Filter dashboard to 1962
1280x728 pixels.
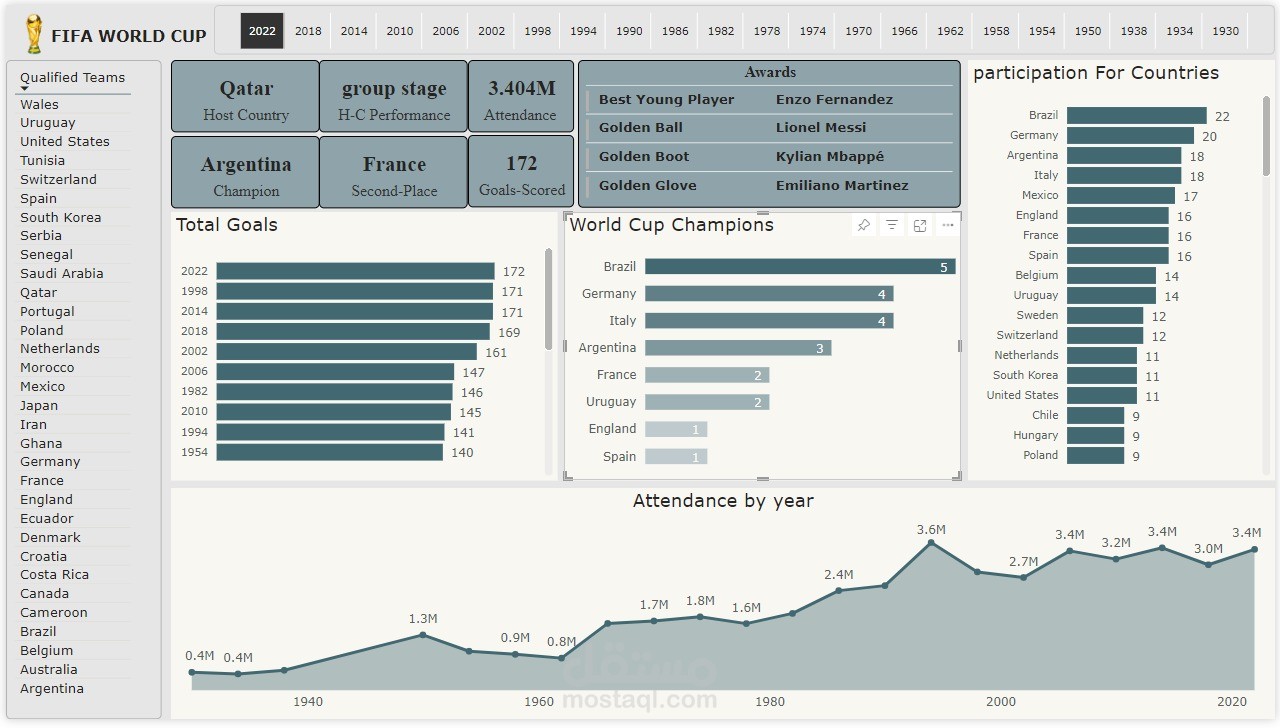(x=951, y=31)
